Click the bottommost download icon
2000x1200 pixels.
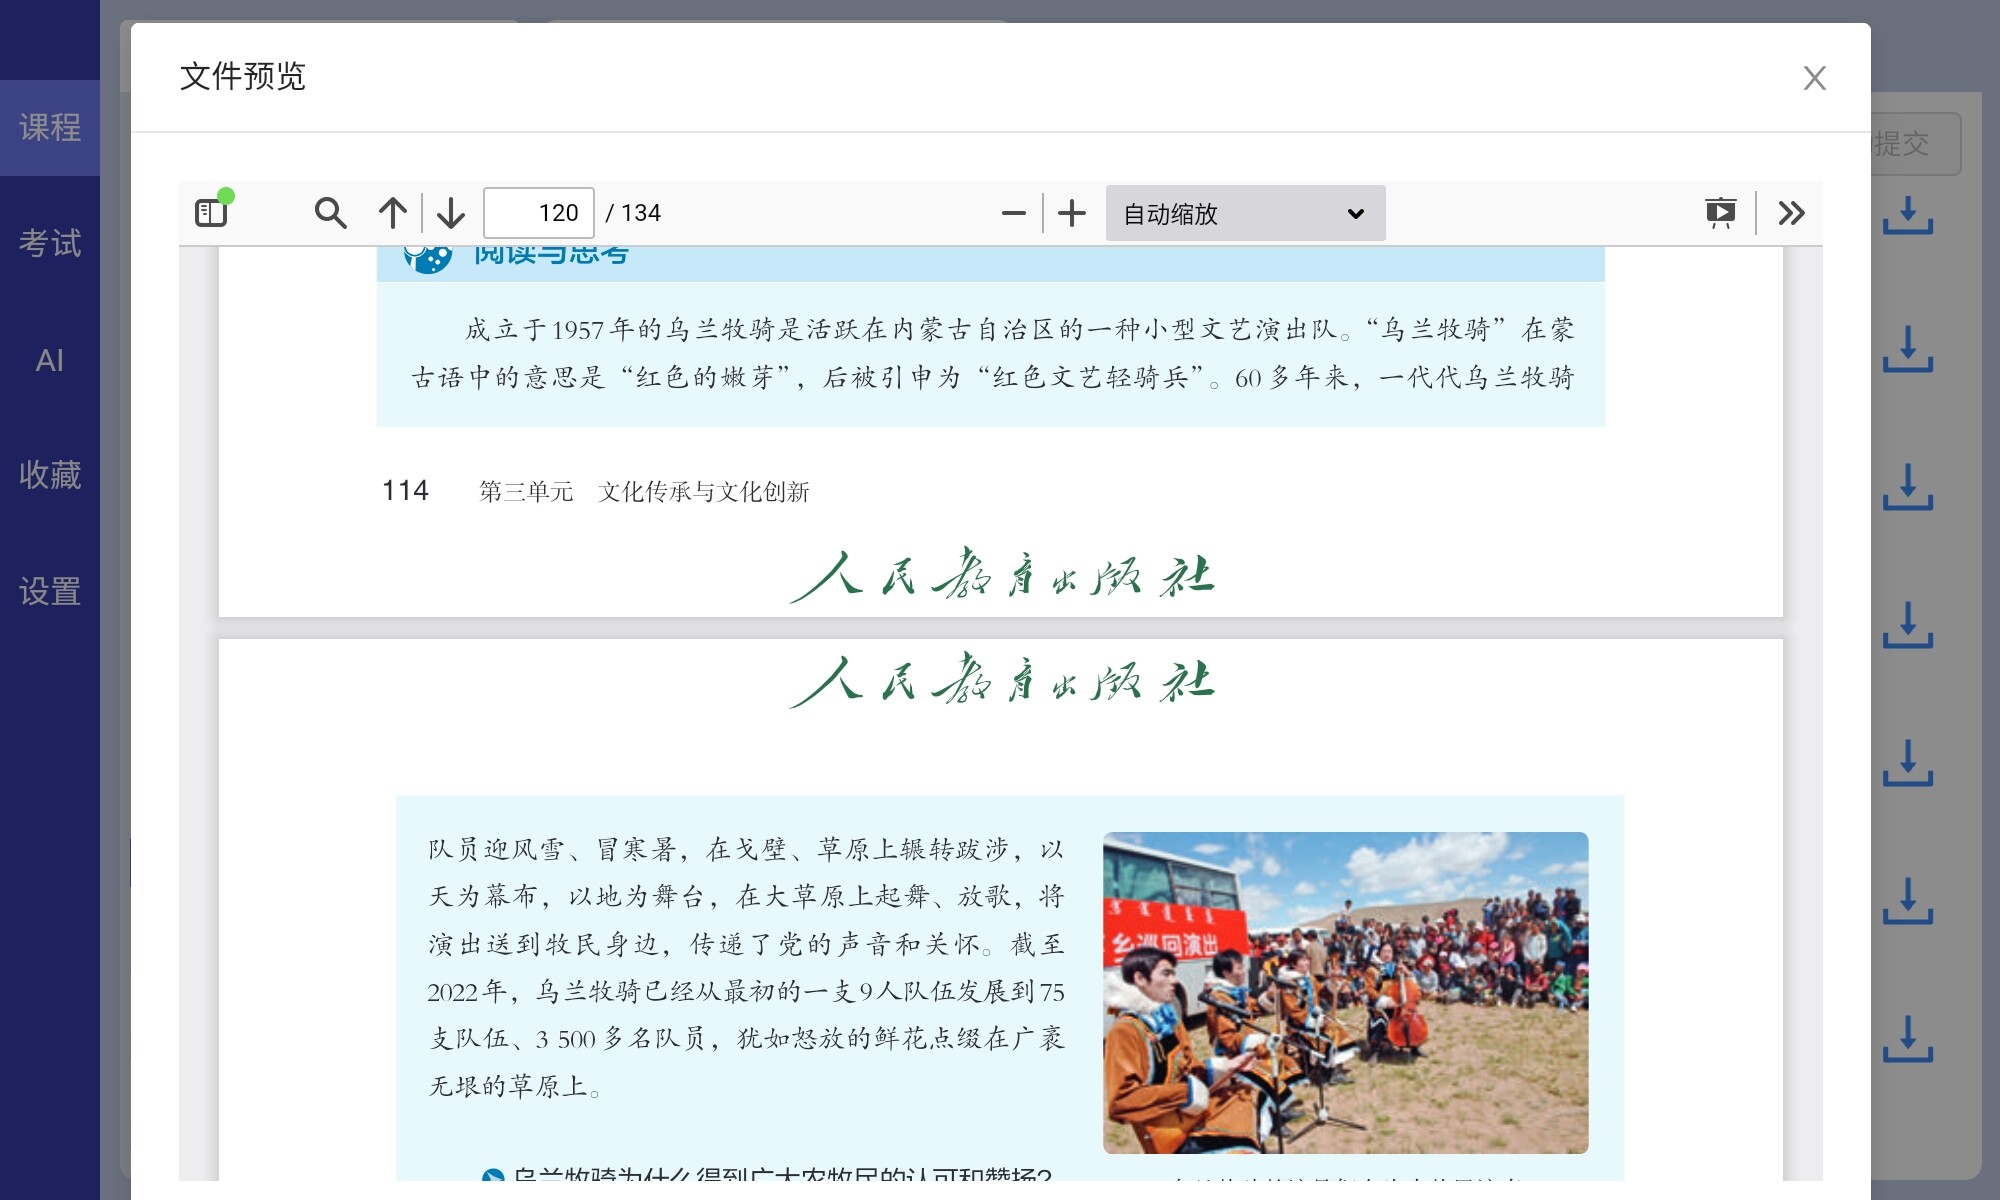(x=1907, y=1039)
